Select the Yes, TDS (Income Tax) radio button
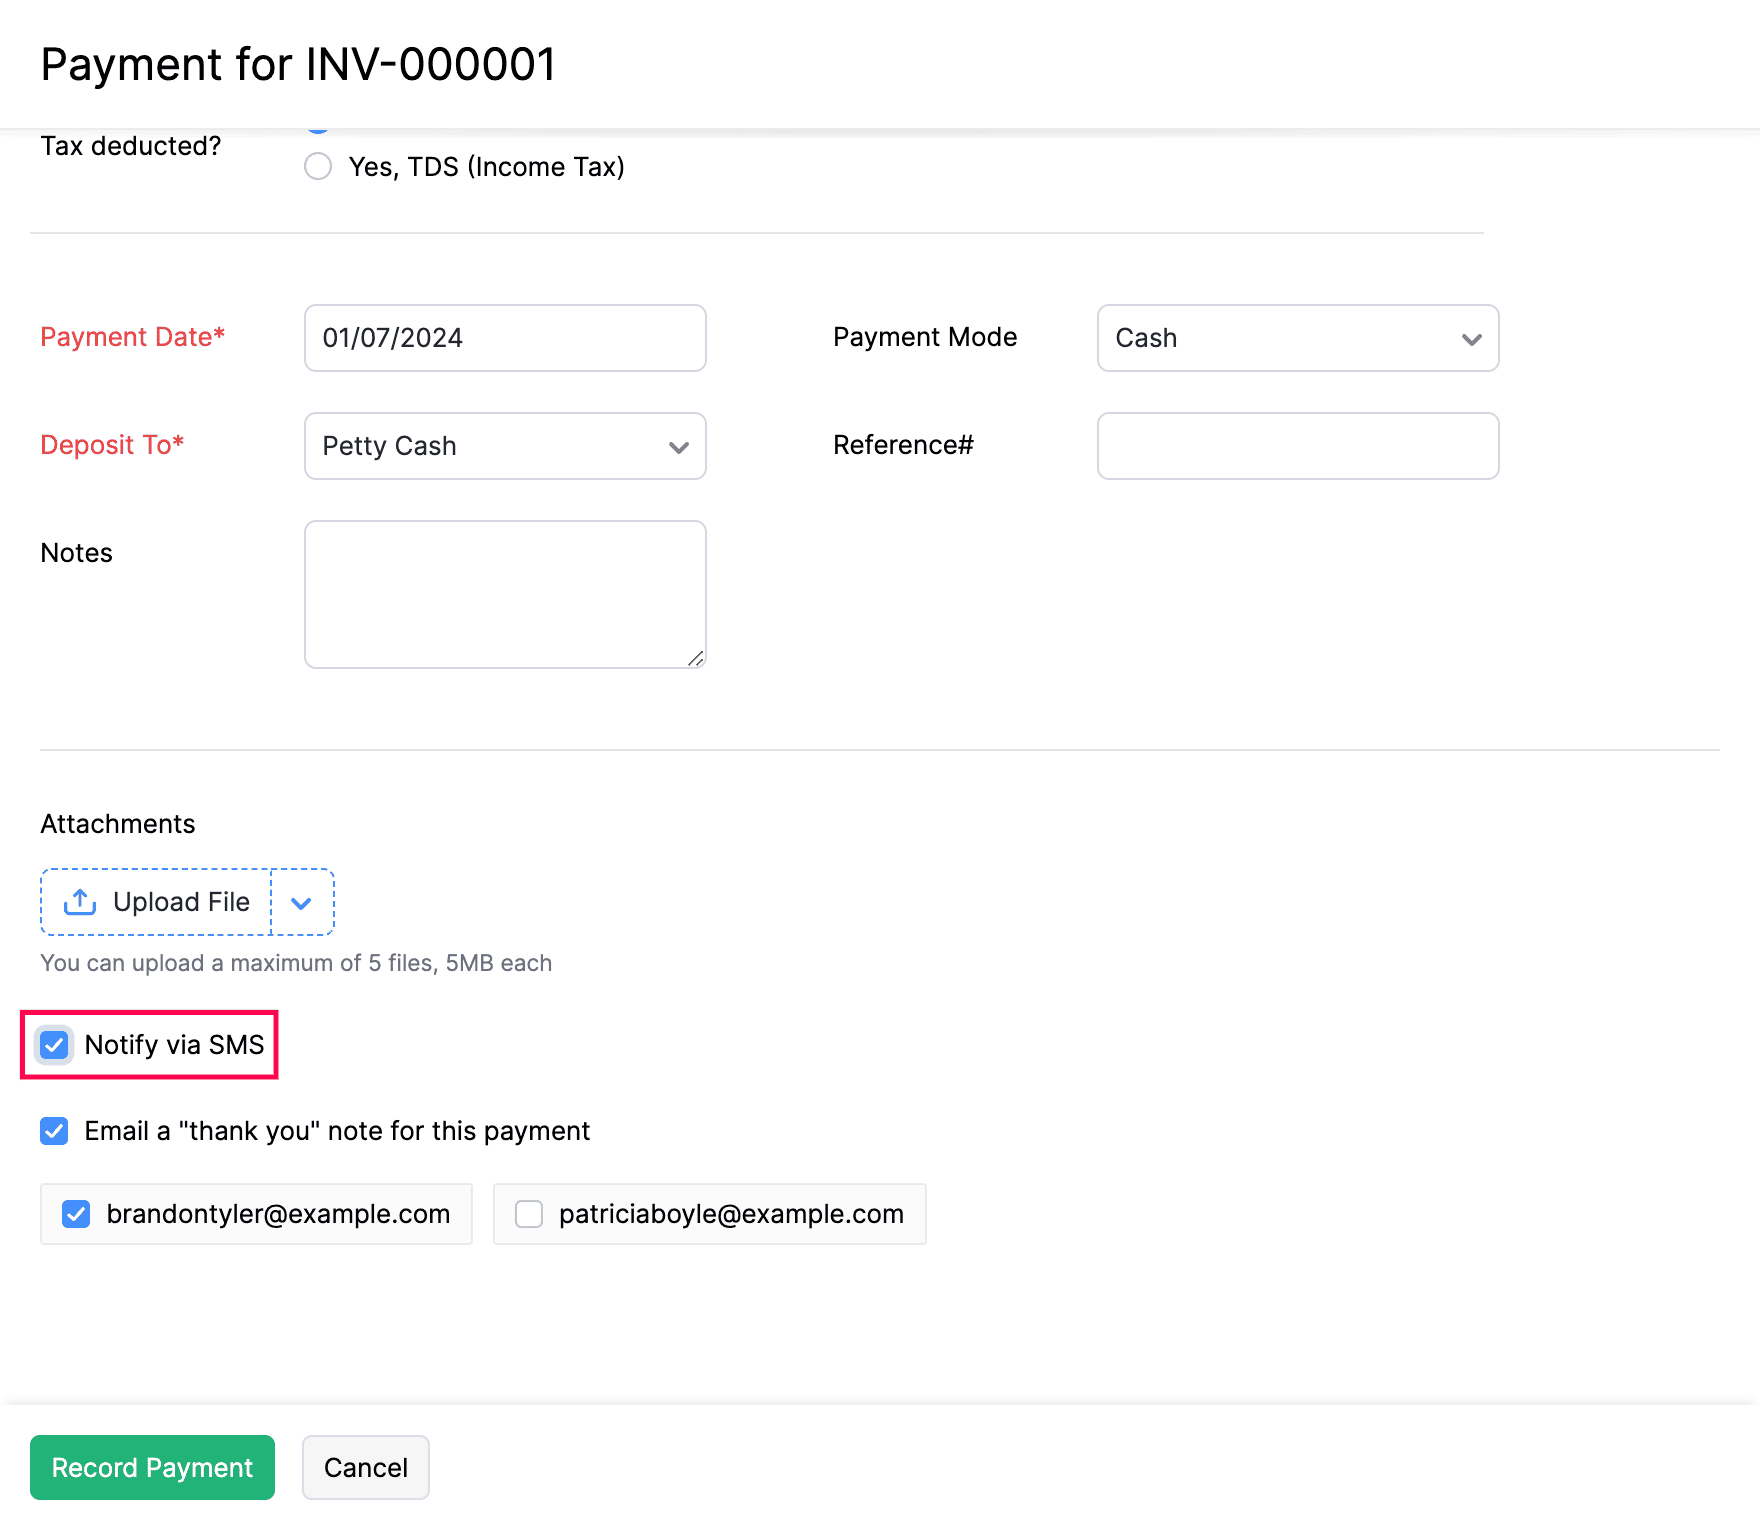Image resolution: width=1760 pixels, height=1530 pixels. point(318,166)
